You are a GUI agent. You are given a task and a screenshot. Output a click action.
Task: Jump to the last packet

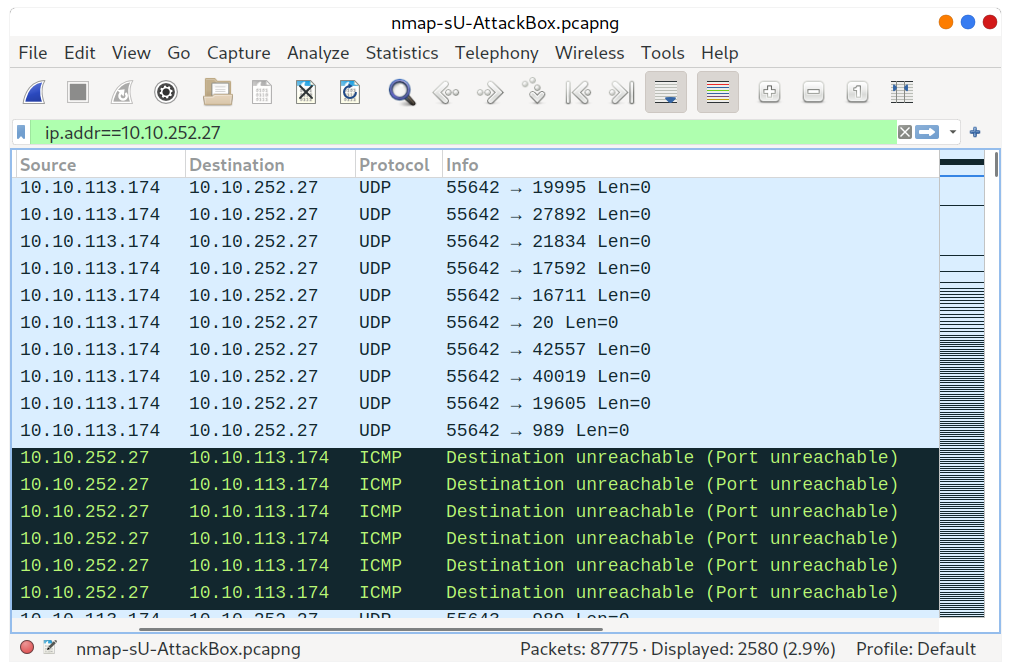(622, 93)
